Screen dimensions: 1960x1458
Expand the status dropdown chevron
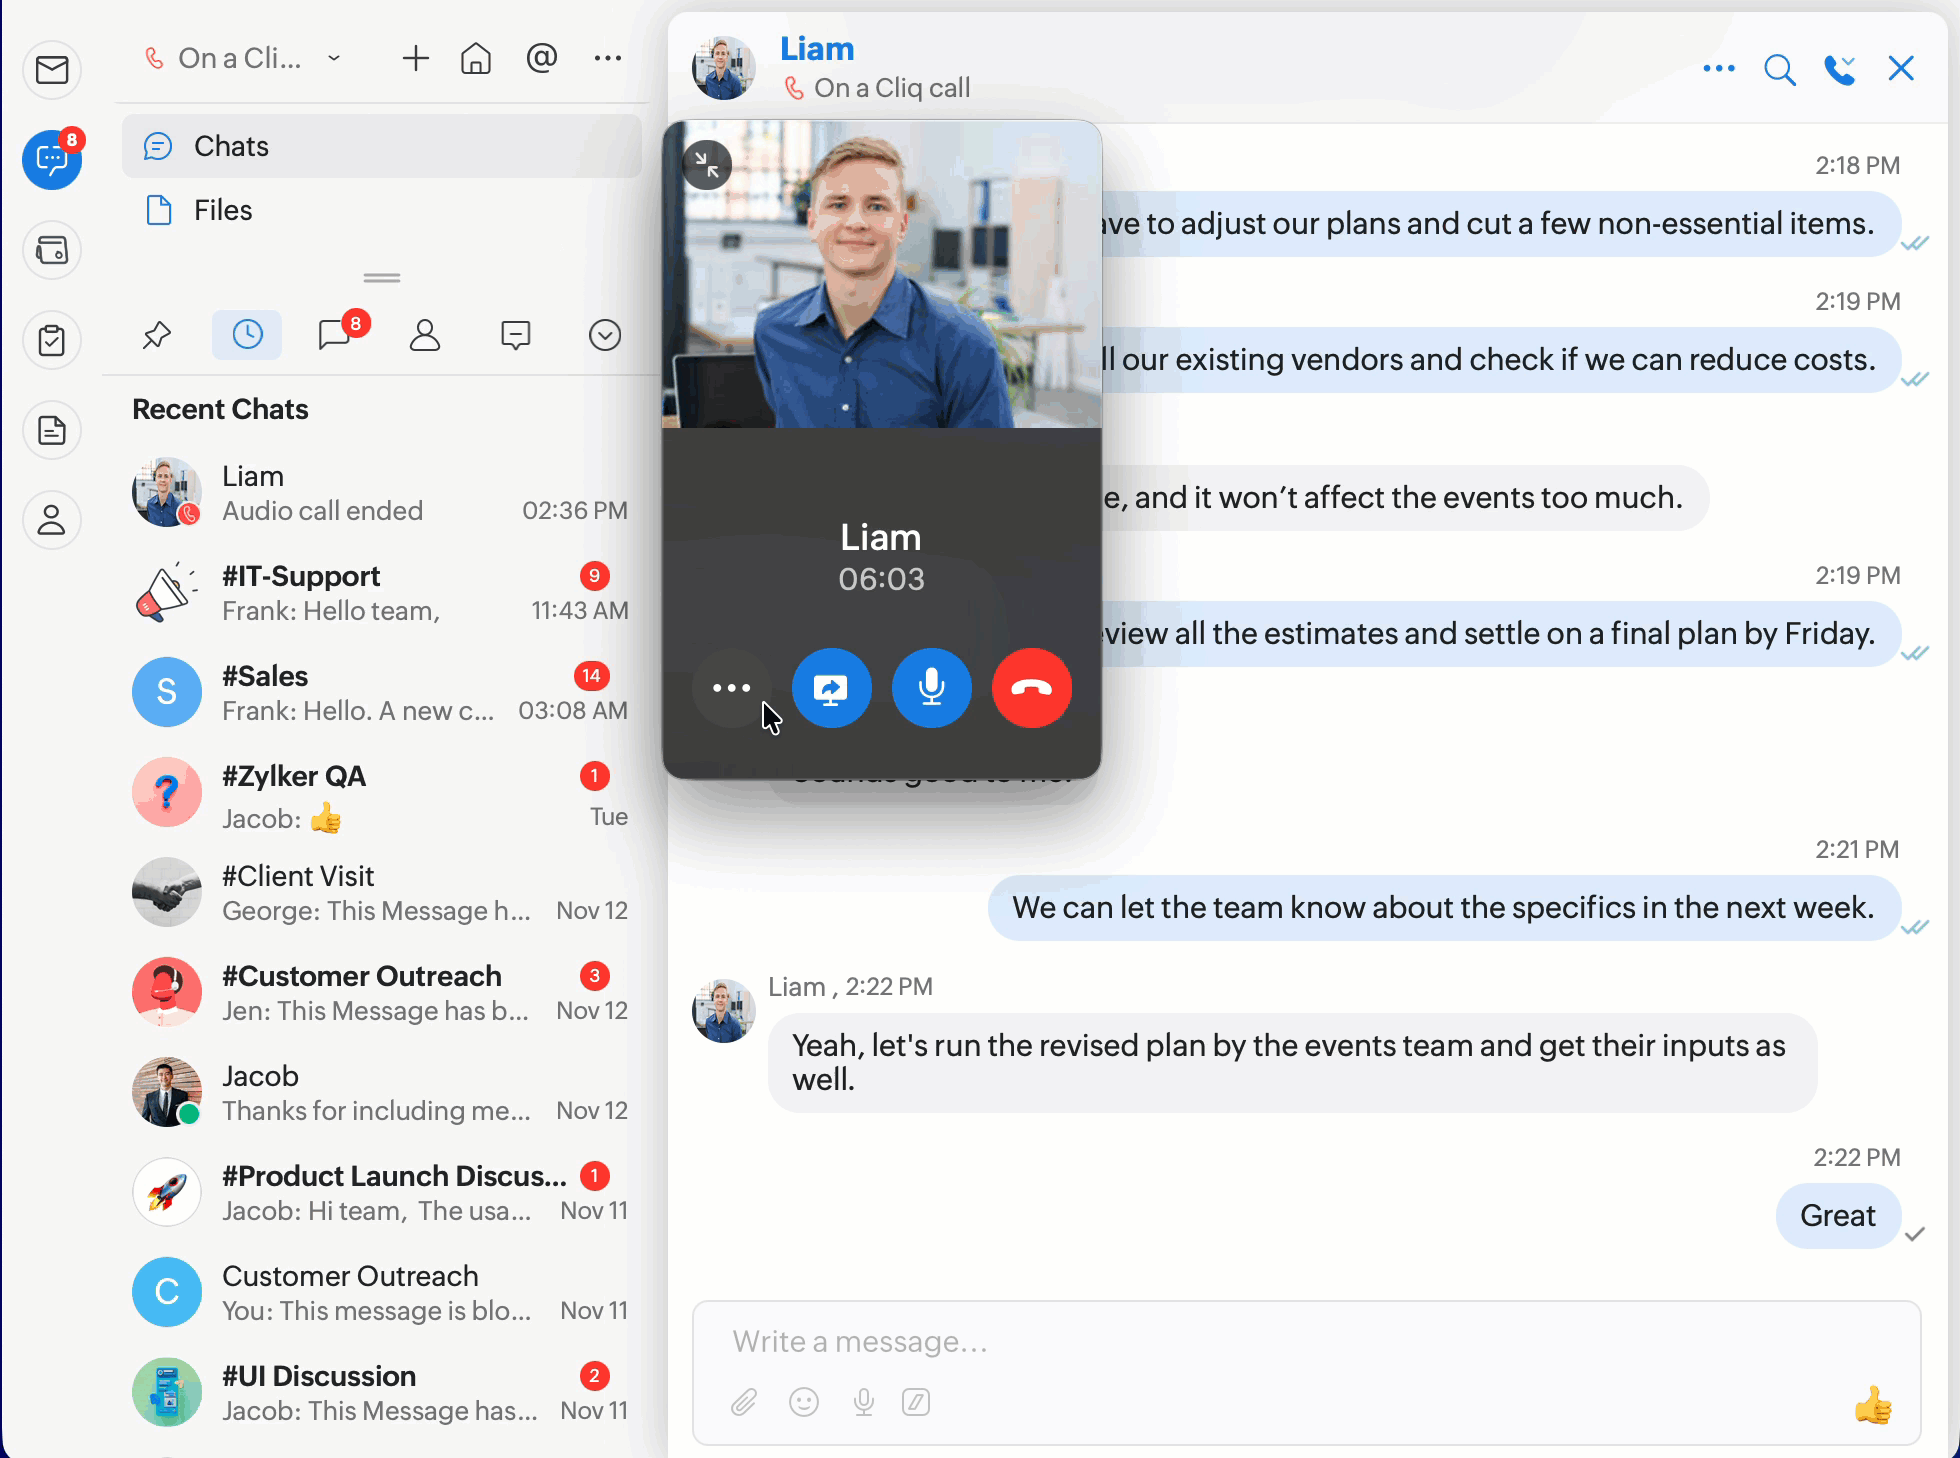coord(334,59)
